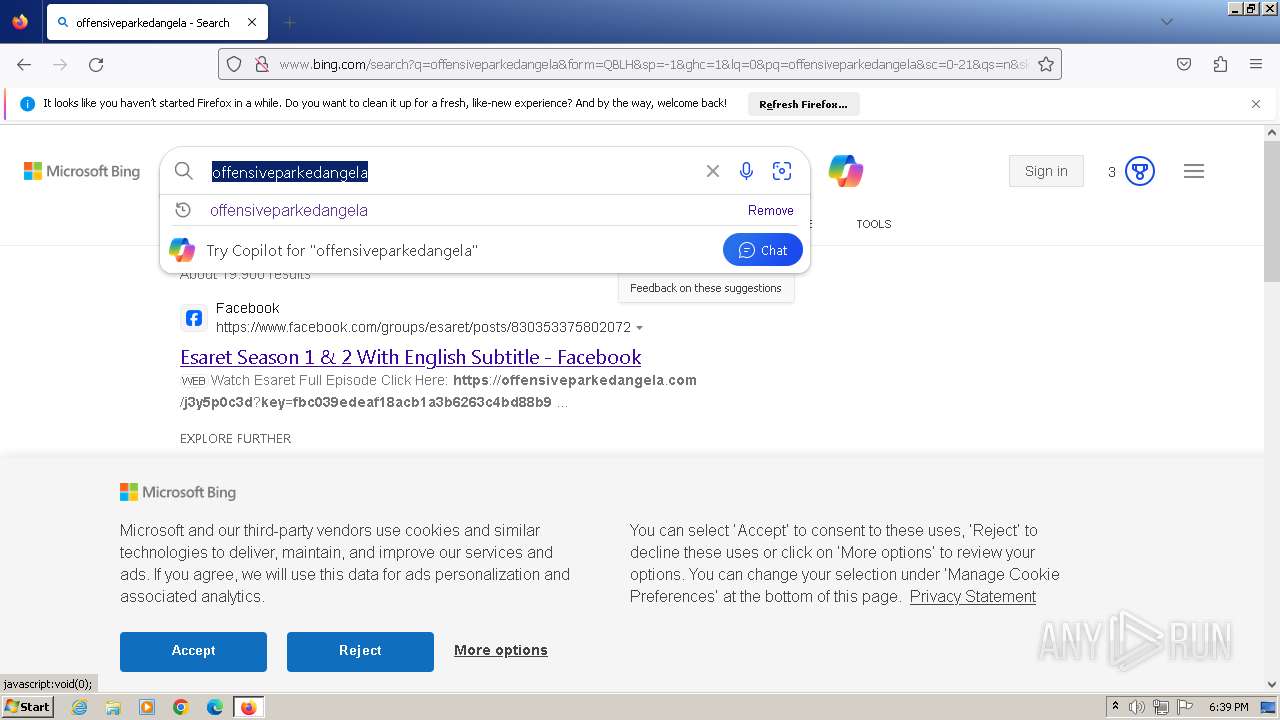Go to Microsoft Bing home logo
Screen dimensions: 1280x720
tap(82, 171)
